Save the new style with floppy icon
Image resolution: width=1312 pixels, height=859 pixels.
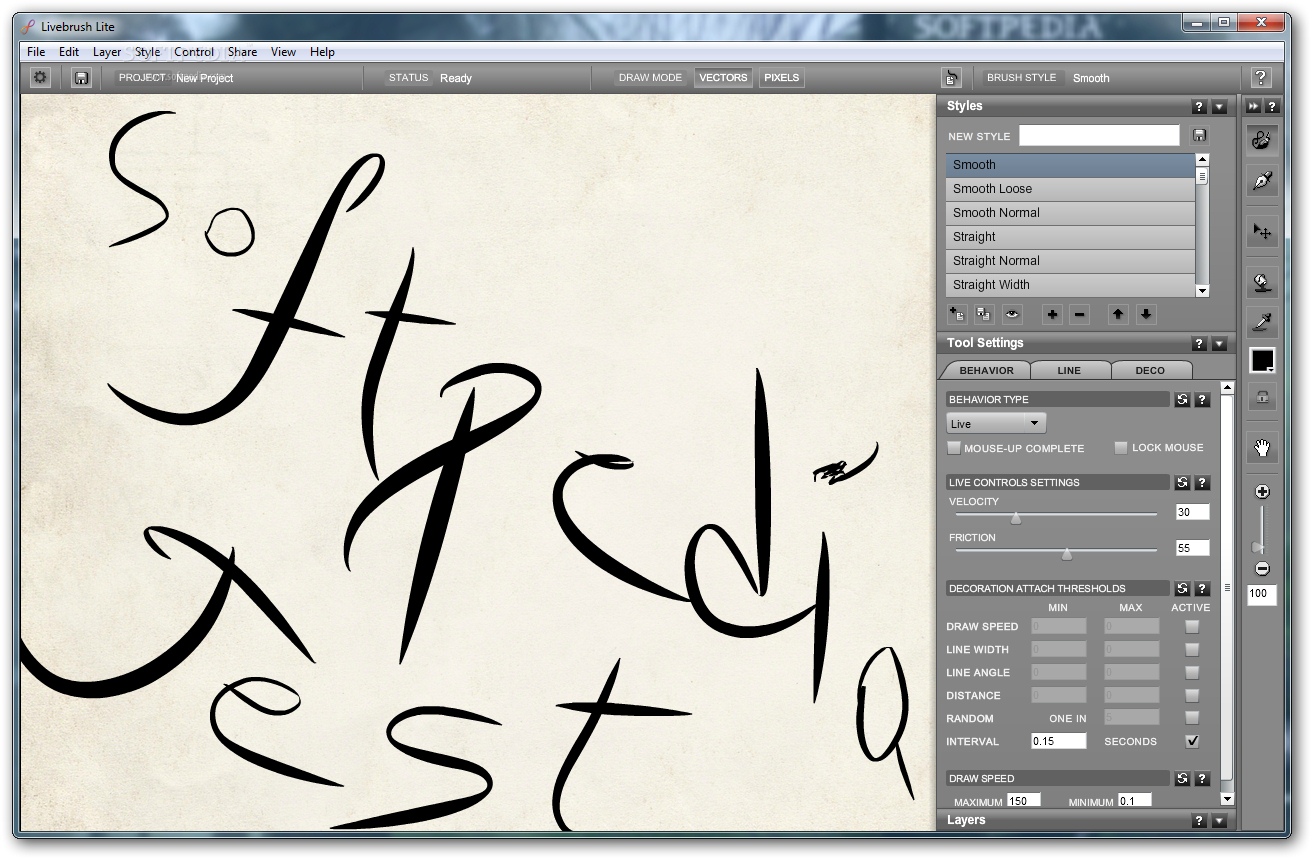pos(1199,136)
